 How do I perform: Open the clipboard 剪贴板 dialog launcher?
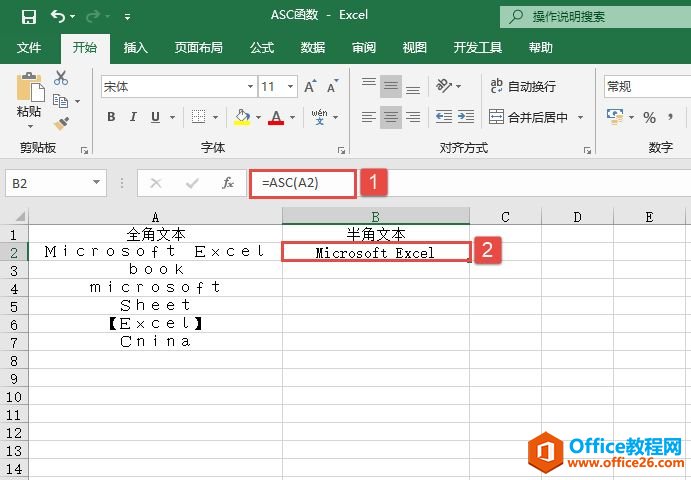point(85,151)
